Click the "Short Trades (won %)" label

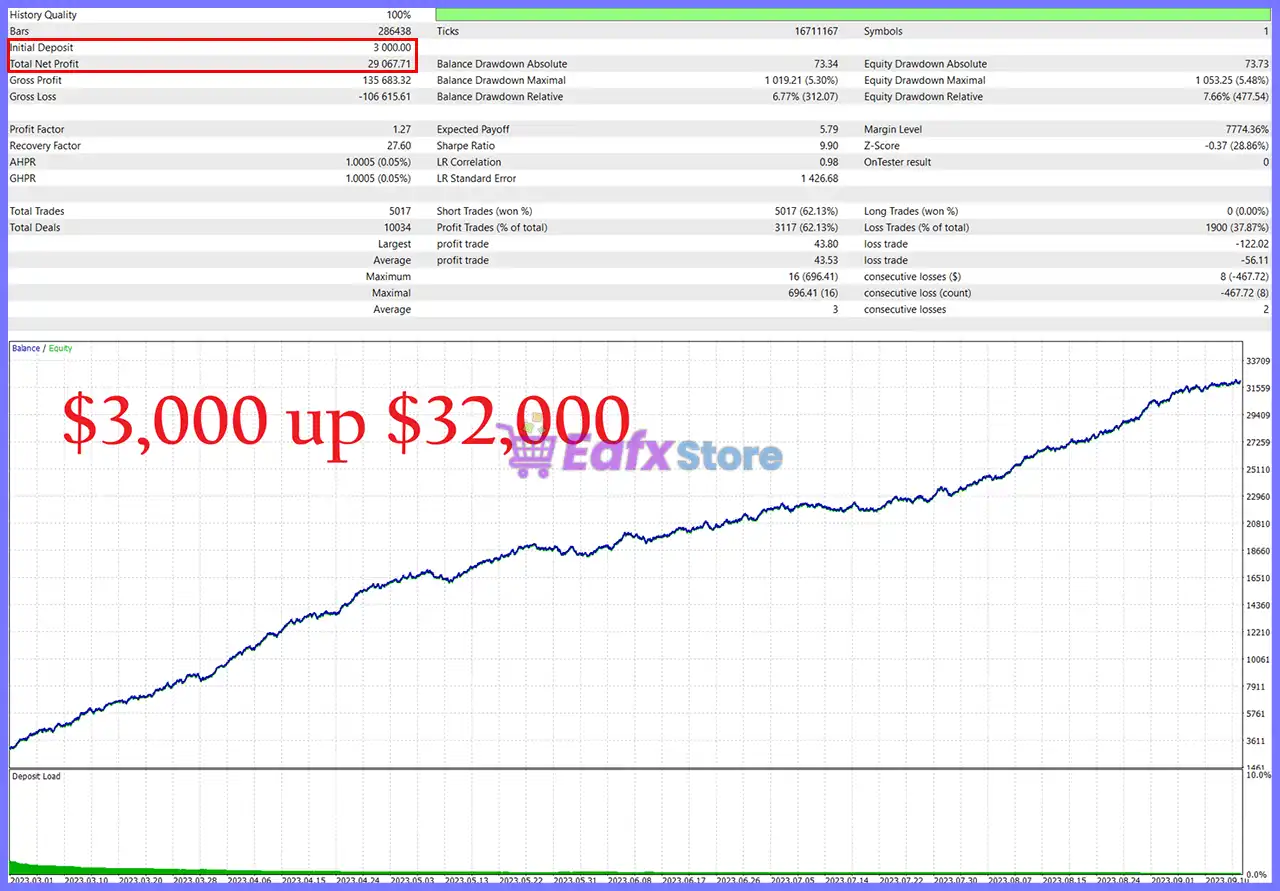[x=484, y=211]
